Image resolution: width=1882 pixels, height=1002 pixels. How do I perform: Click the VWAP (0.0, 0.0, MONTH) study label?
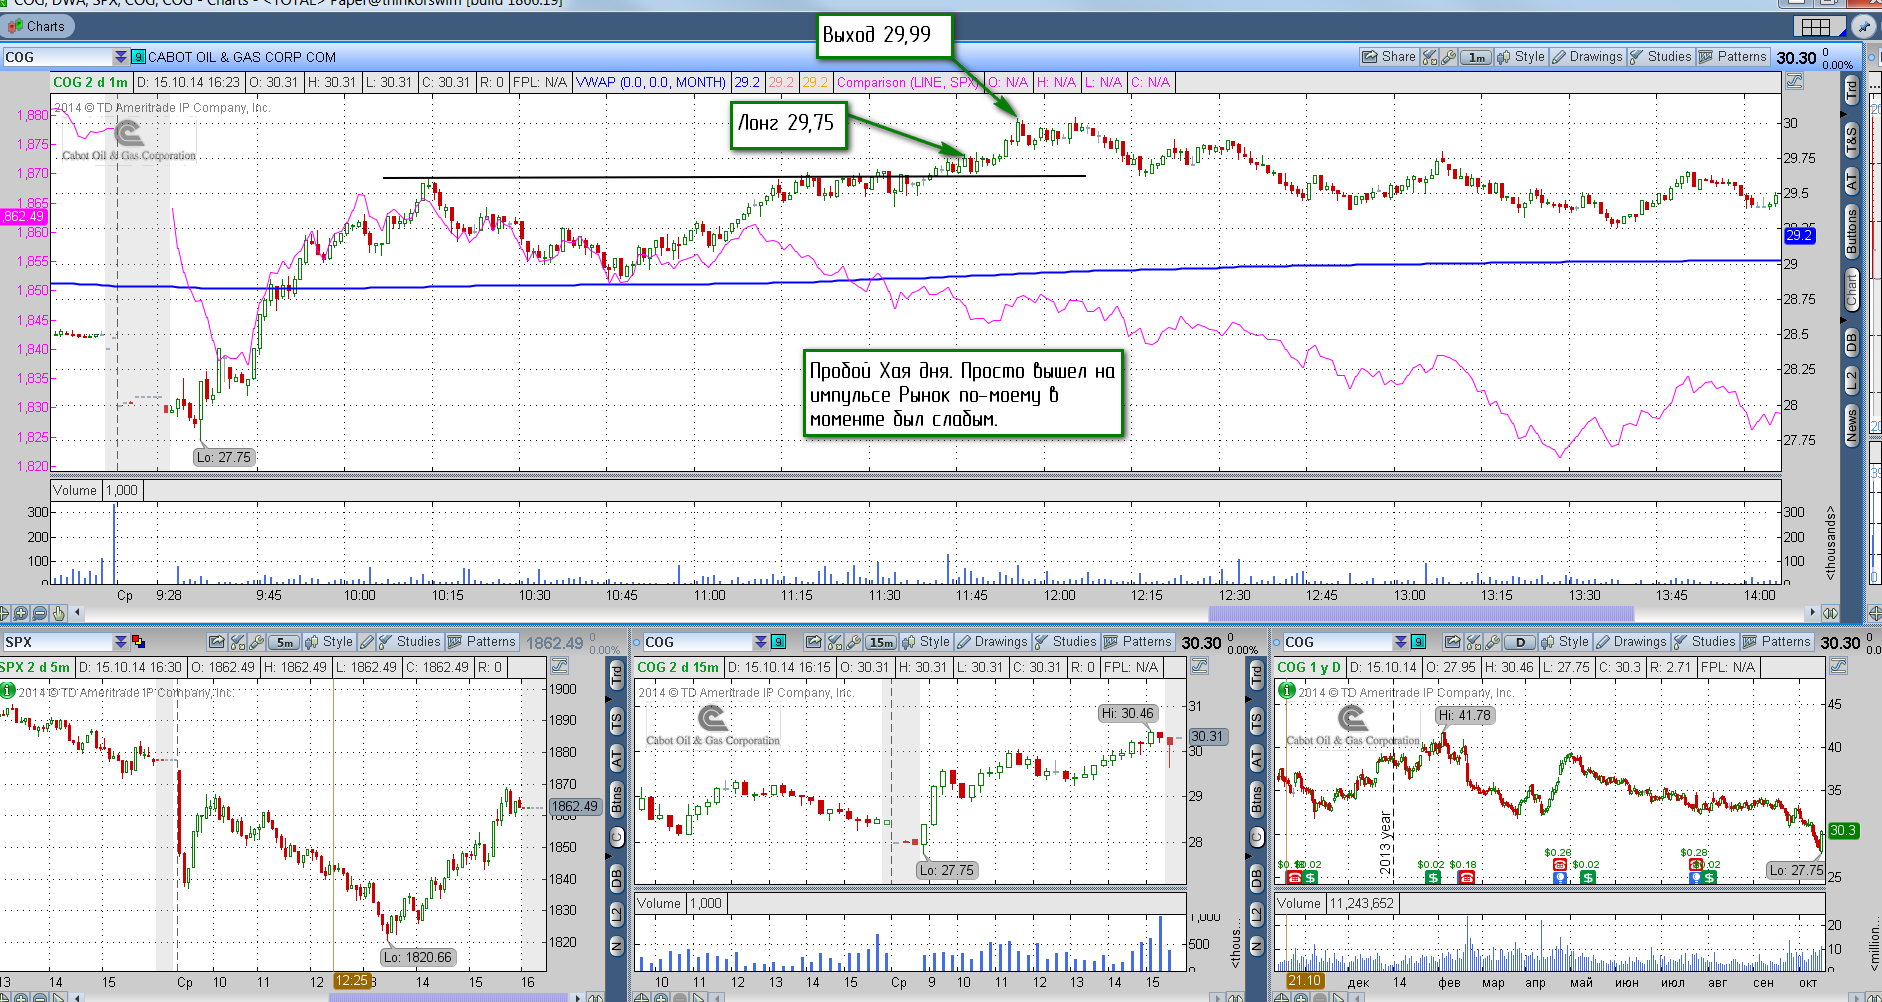(651, 82)
